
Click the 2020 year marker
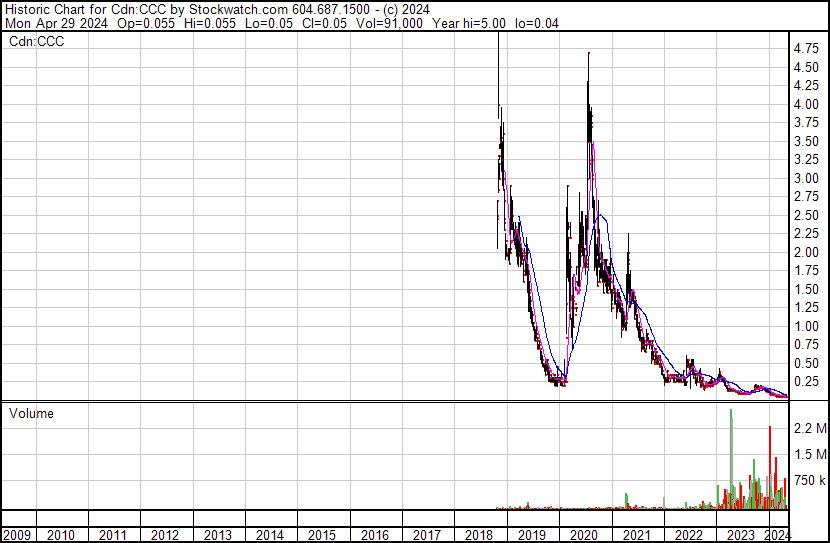(583, 535)
